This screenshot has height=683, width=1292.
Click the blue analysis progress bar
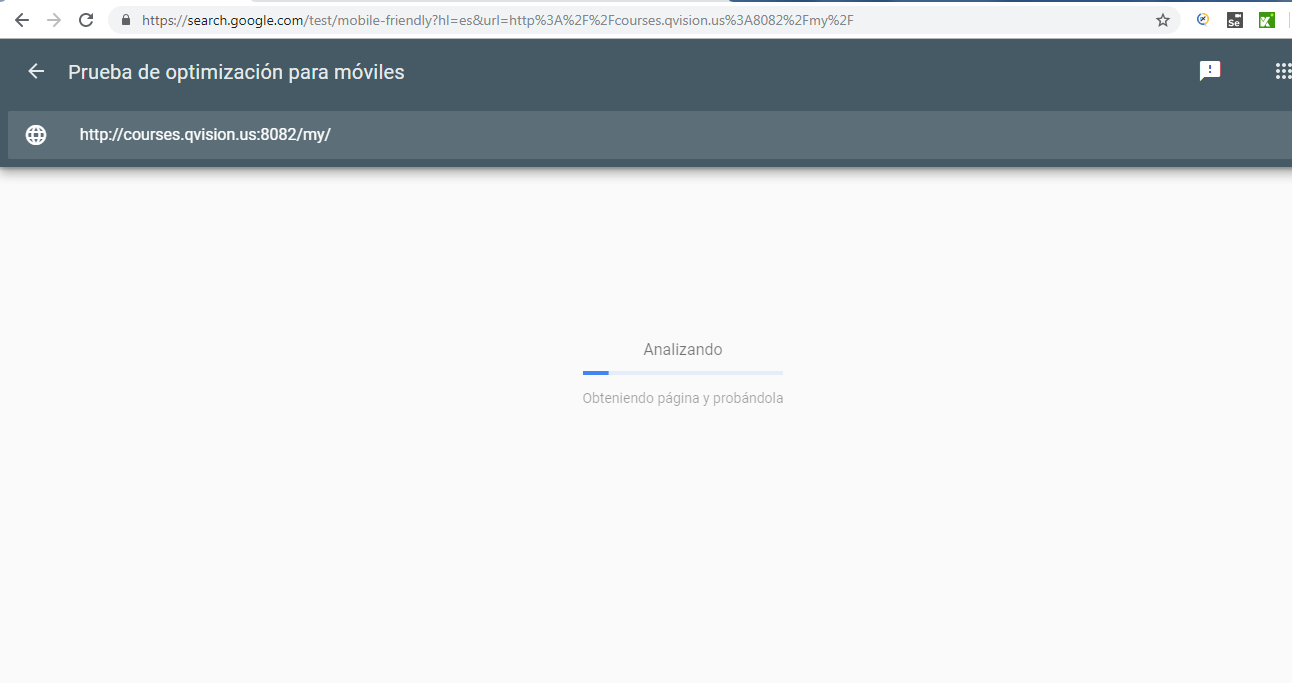(682, 373)
